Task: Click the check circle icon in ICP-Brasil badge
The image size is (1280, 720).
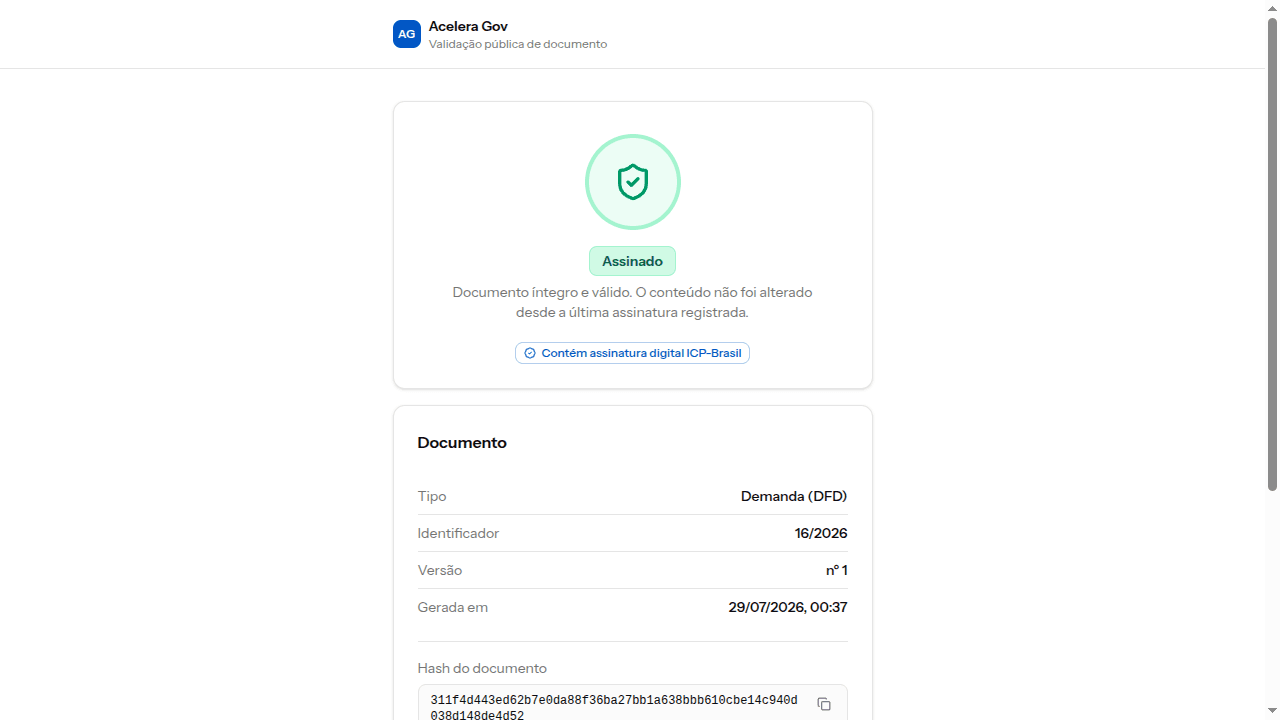Action: pos(530,353)
